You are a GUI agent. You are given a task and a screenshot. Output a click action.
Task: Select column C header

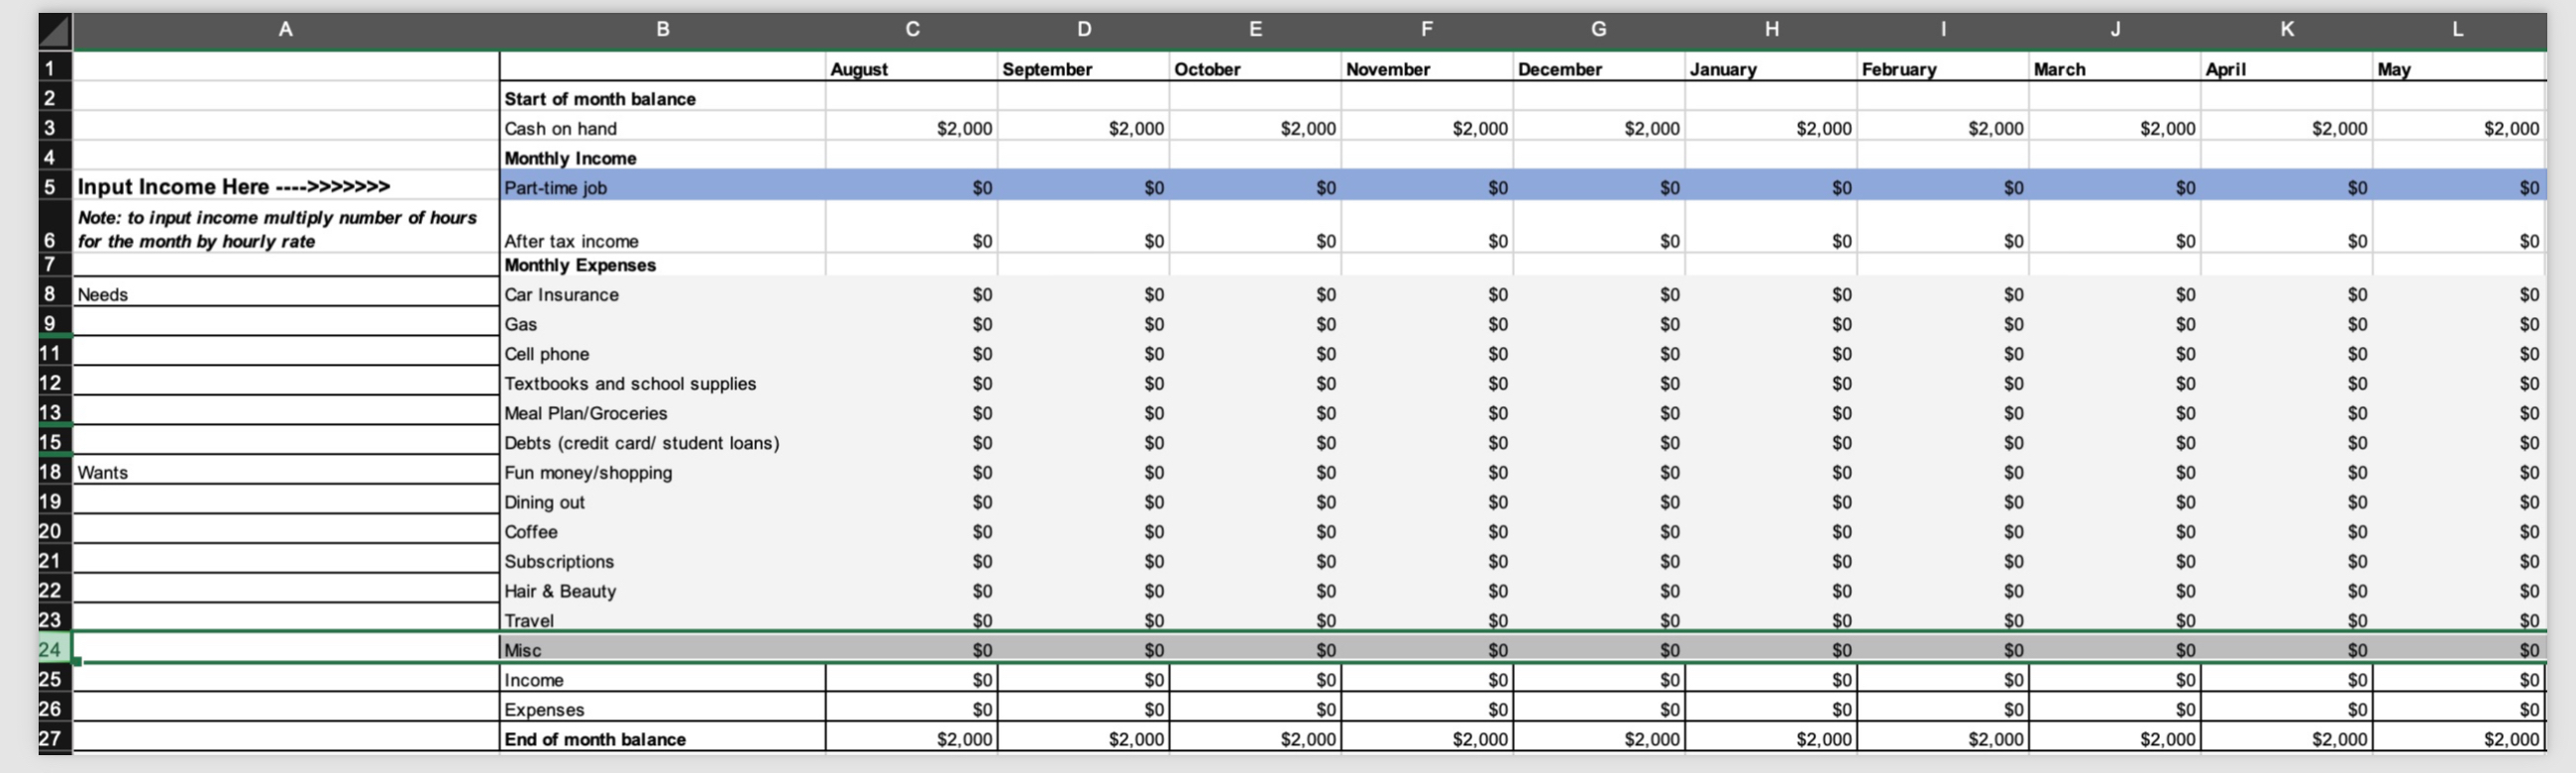point(912,30)
